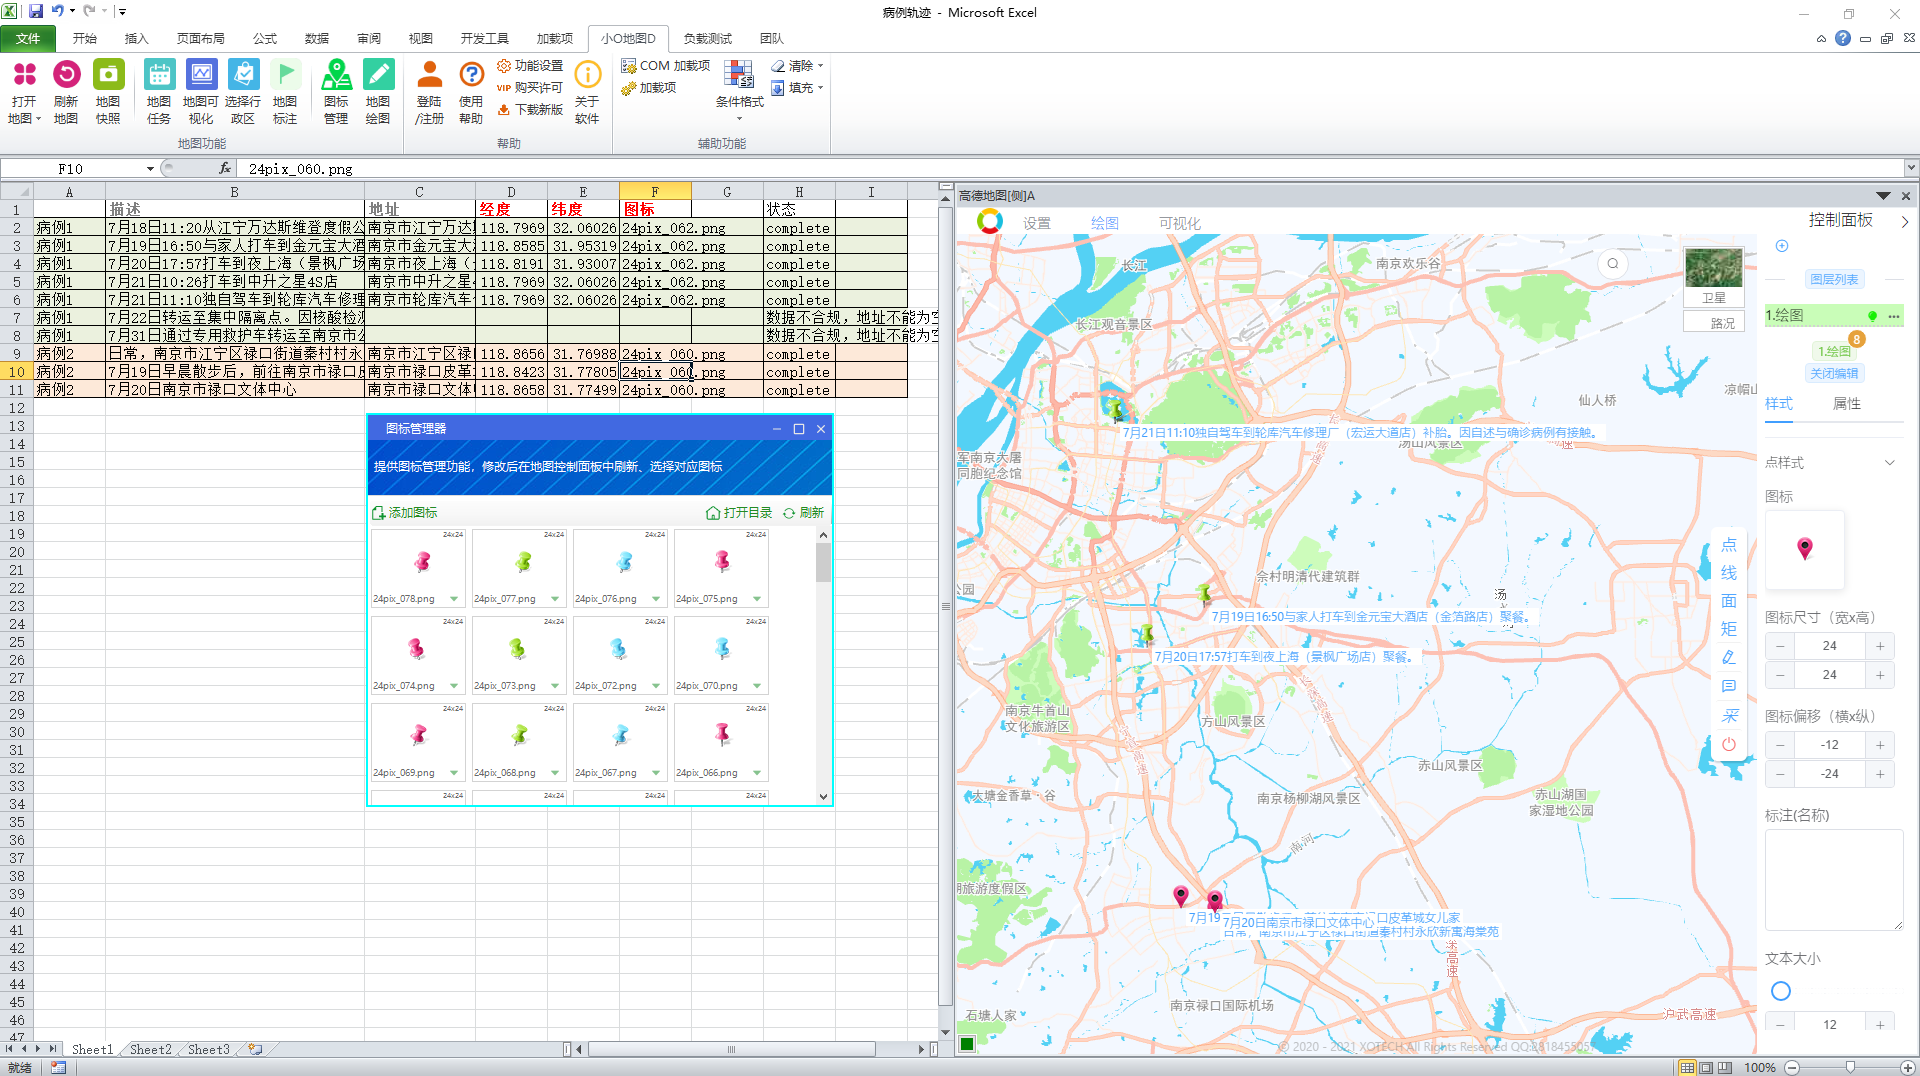Viewport: 1920px width, 1076px height.
Task: Expand the 点样式 section chevron
Action: [x=1890, y=463]
